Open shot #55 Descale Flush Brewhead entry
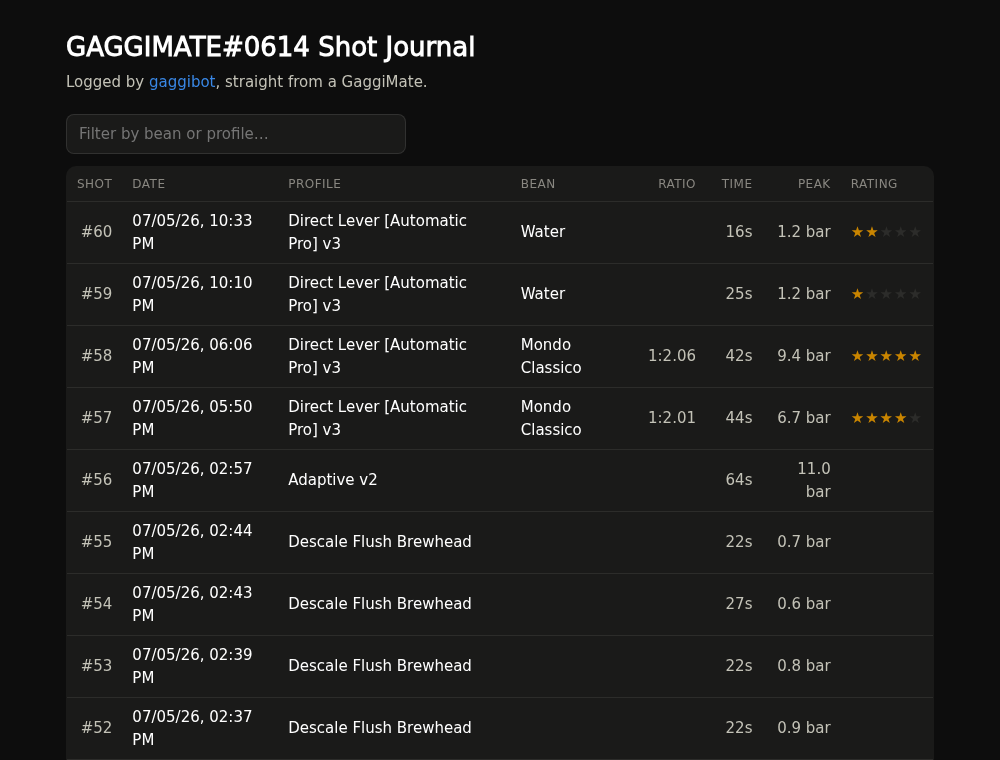 click(500, 542)
